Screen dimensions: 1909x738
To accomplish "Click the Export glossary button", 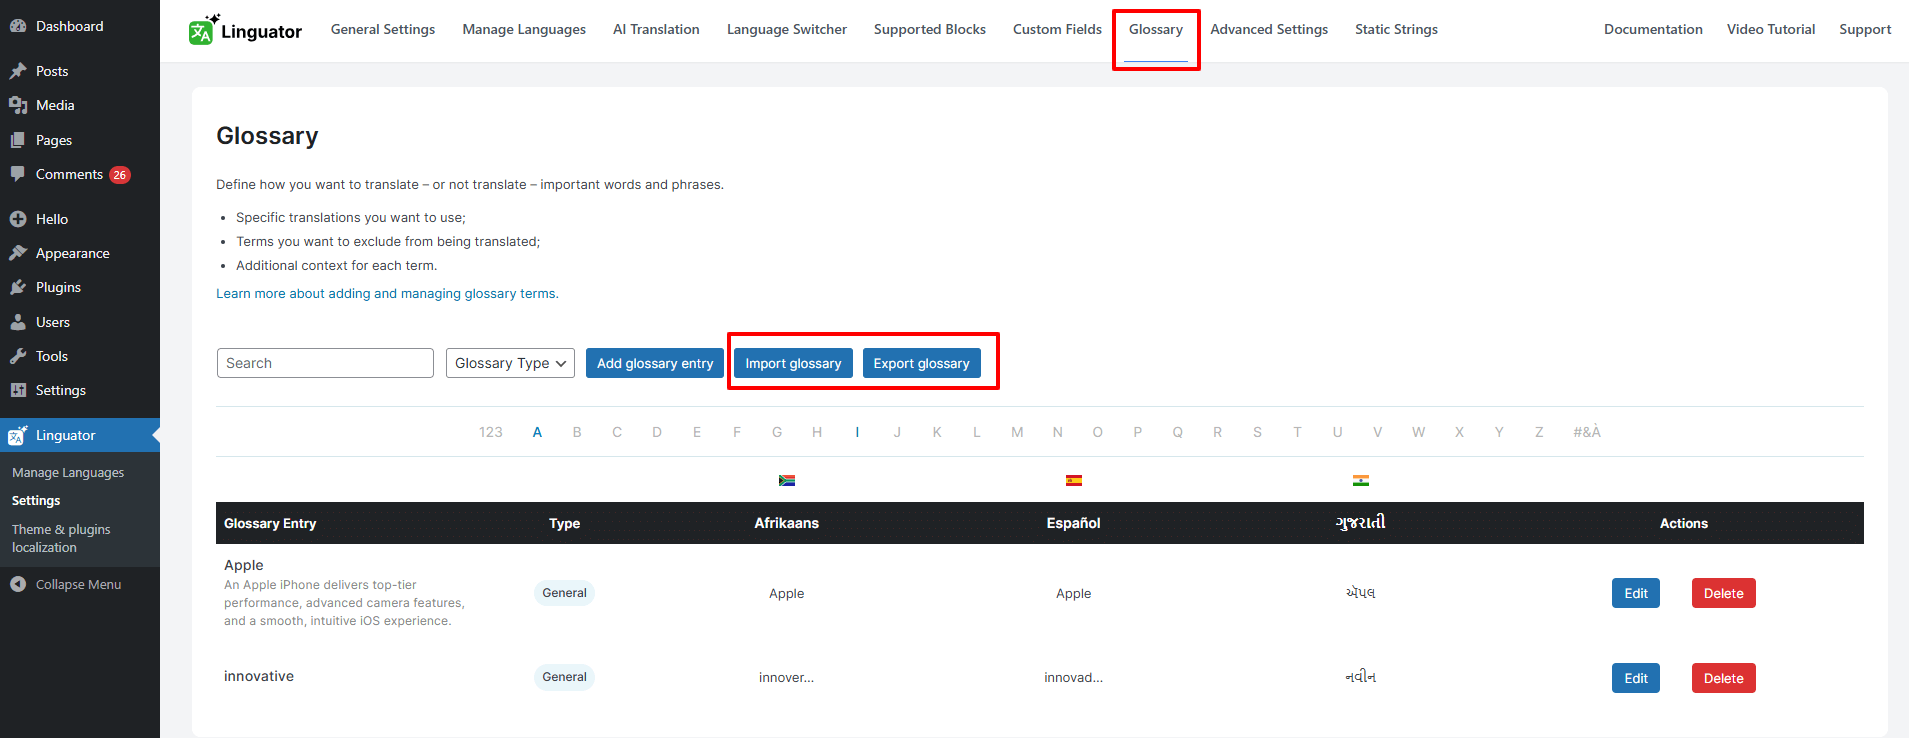I will click(921, 363).
